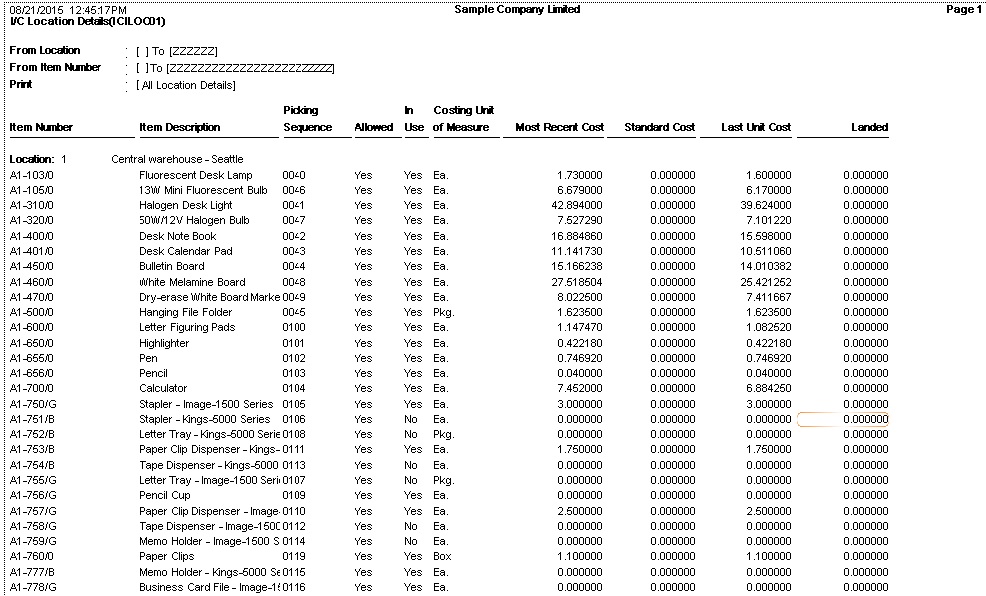Screen dimensions: 986x596
Task: Click the Central warehouse - Seattle location text
Action: tap(177, 159)
